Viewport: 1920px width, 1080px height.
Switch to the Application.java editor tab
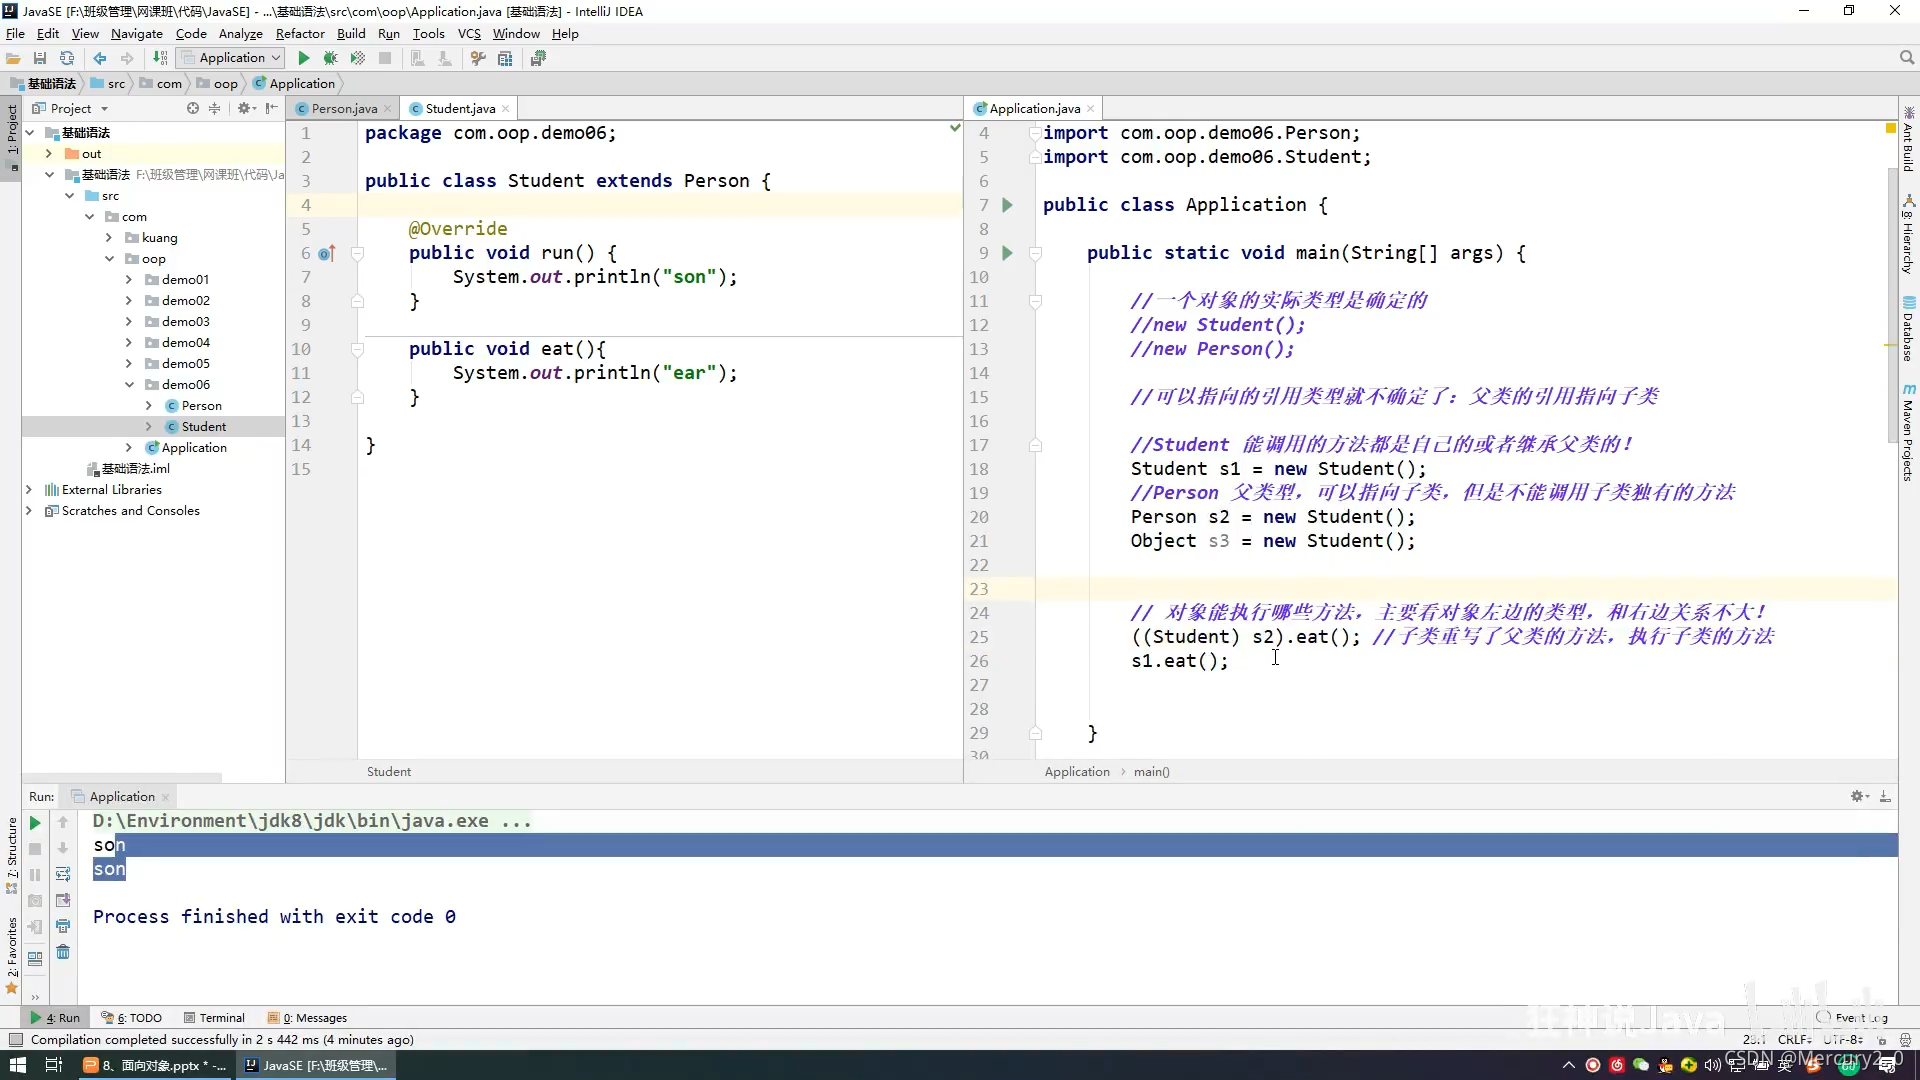[x=1034, y=108]
